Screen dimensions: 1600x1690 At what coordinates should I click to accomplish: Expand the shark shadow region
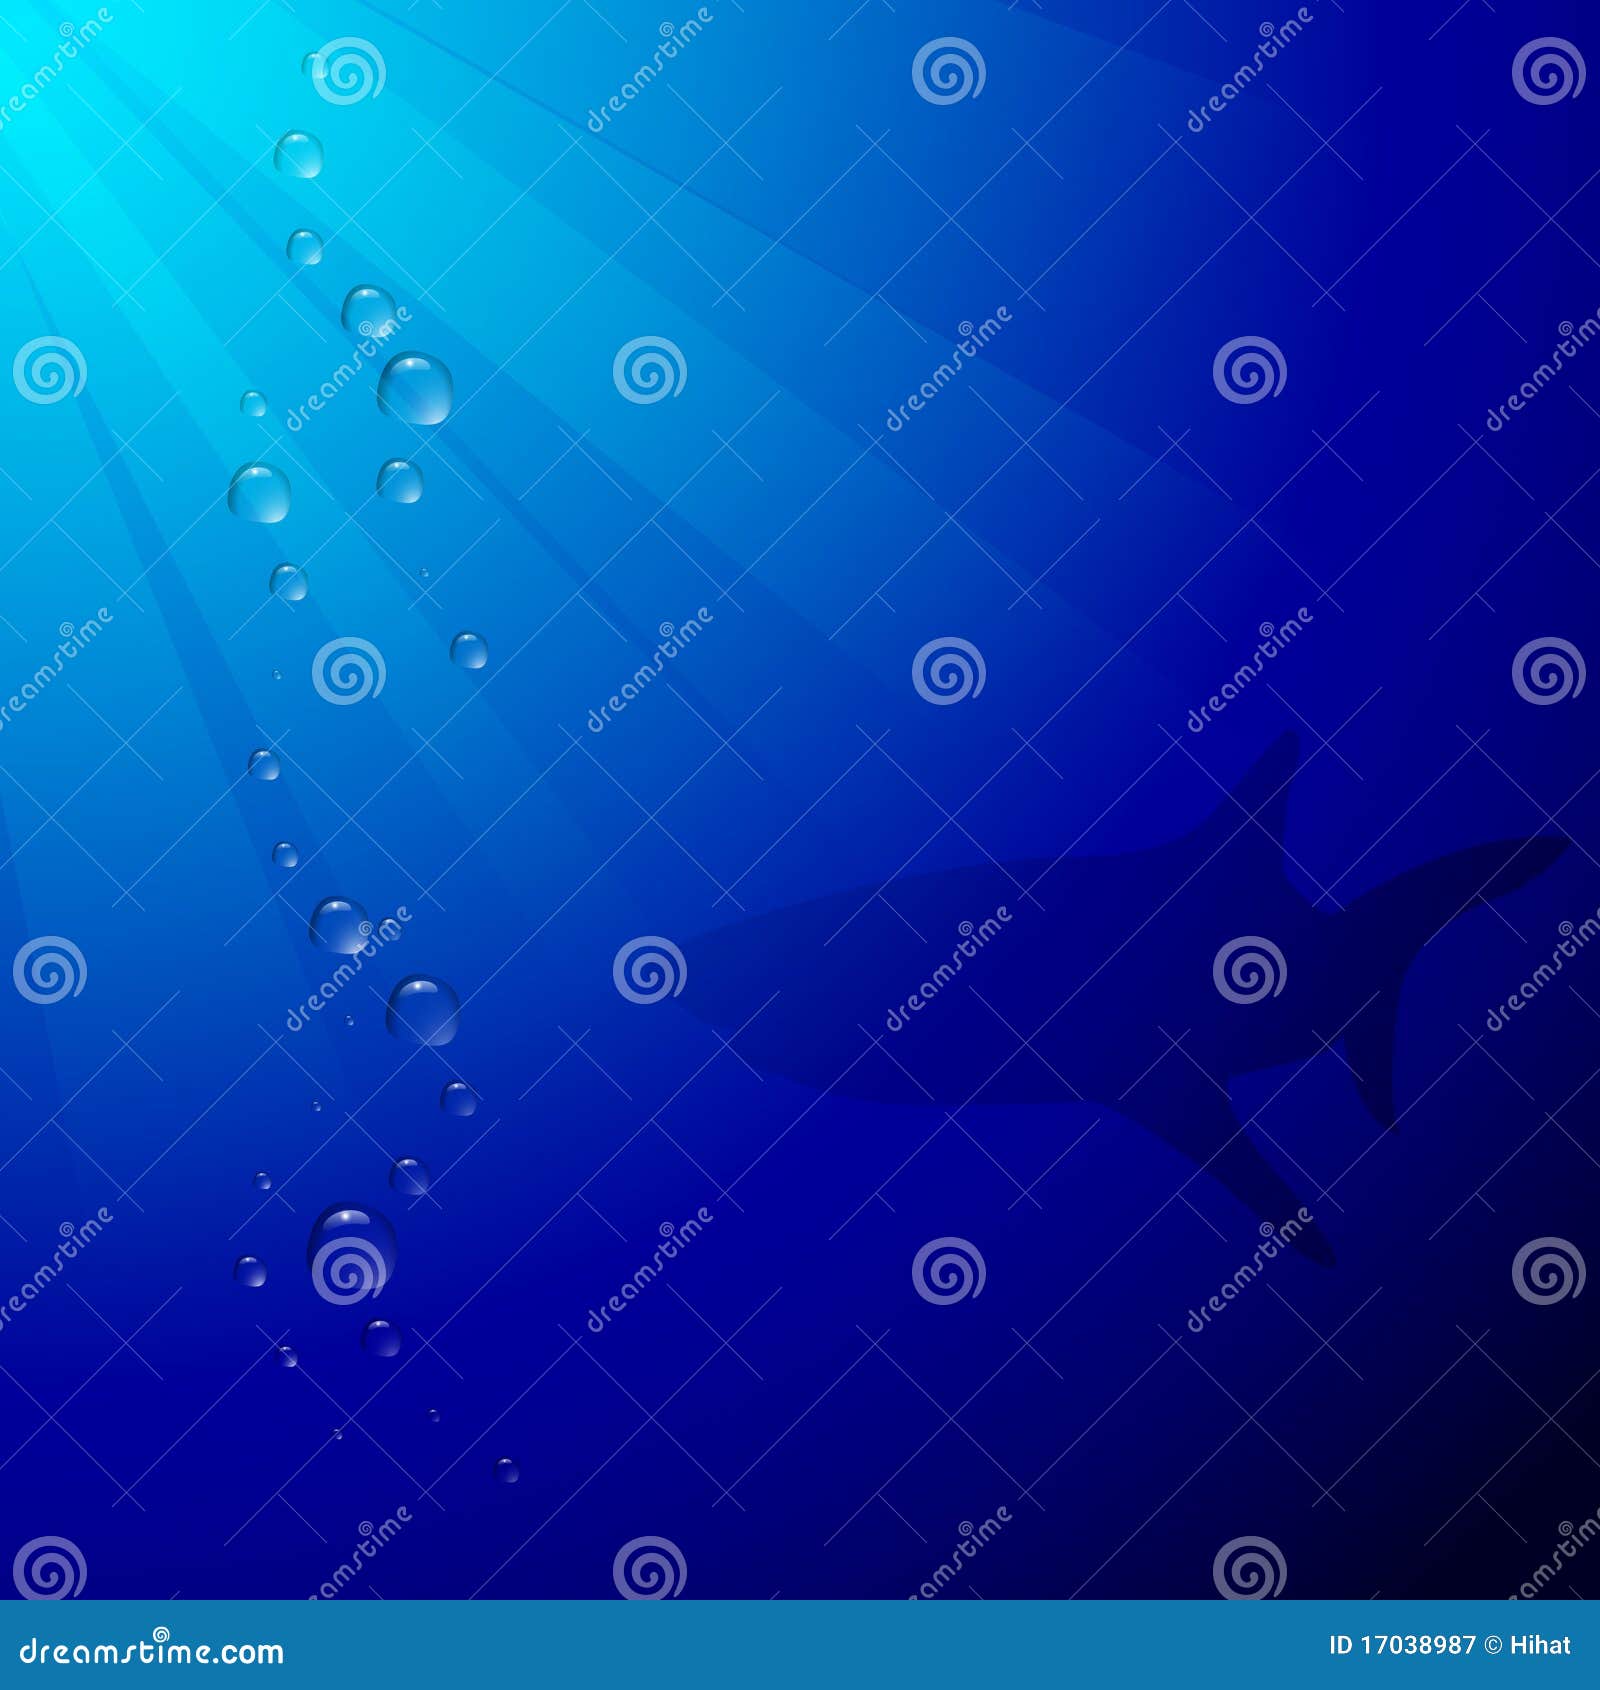(x=1100, y=1000)
